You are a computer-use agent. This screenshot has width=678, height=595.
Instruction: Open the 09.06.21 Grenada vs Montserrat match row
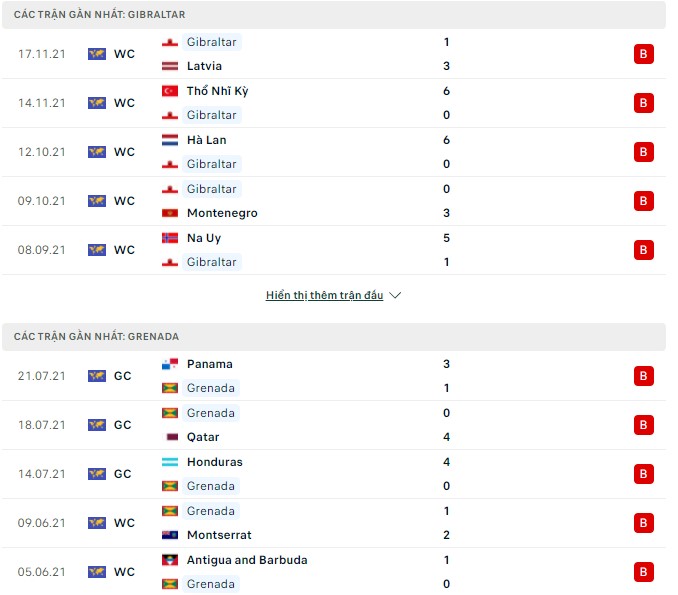[x=334, y=523]
